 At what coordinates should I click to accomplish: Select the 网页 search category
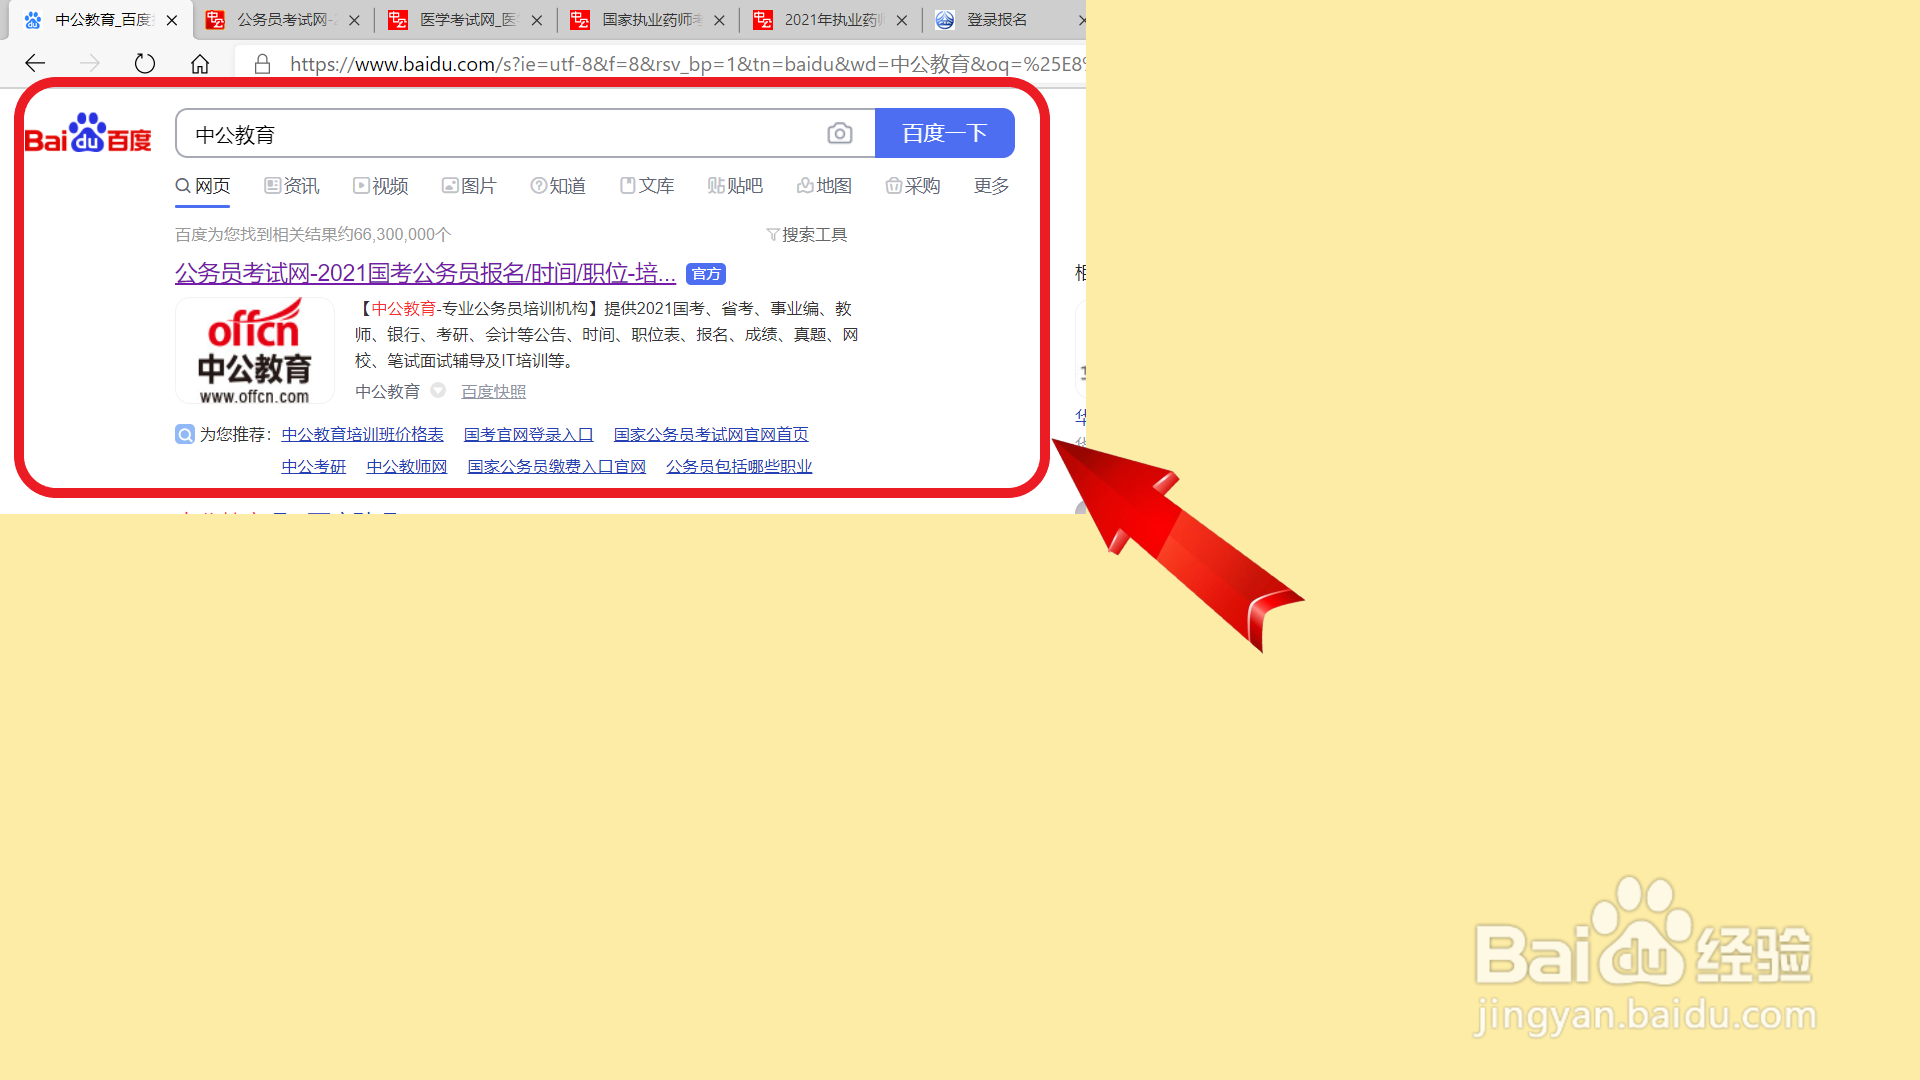[203, 186]
